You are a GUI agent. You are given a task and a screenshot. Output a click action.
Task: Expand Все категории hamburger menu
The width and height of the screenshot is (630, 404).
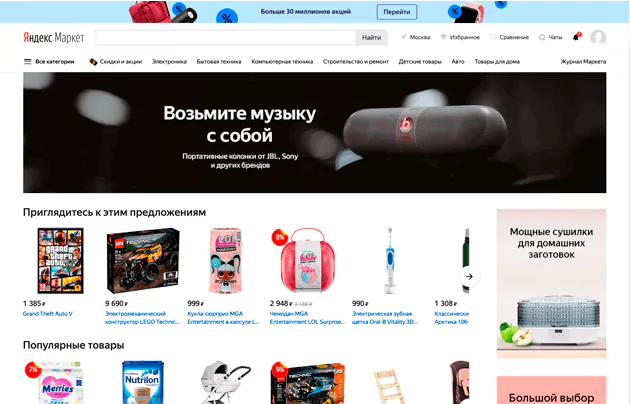(x=27, y=61)
